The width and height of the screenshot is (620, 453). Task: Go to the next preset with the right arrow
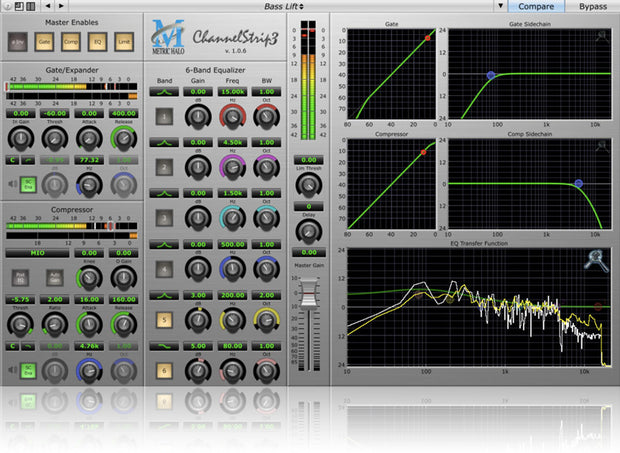pyautogui.click(x=61, y=6)
